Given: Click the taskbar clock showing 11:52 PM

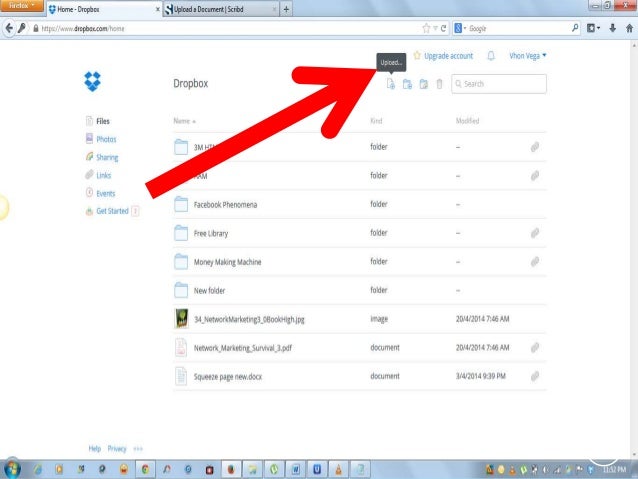Looking at the screenshot, I should tap(614, 470).
